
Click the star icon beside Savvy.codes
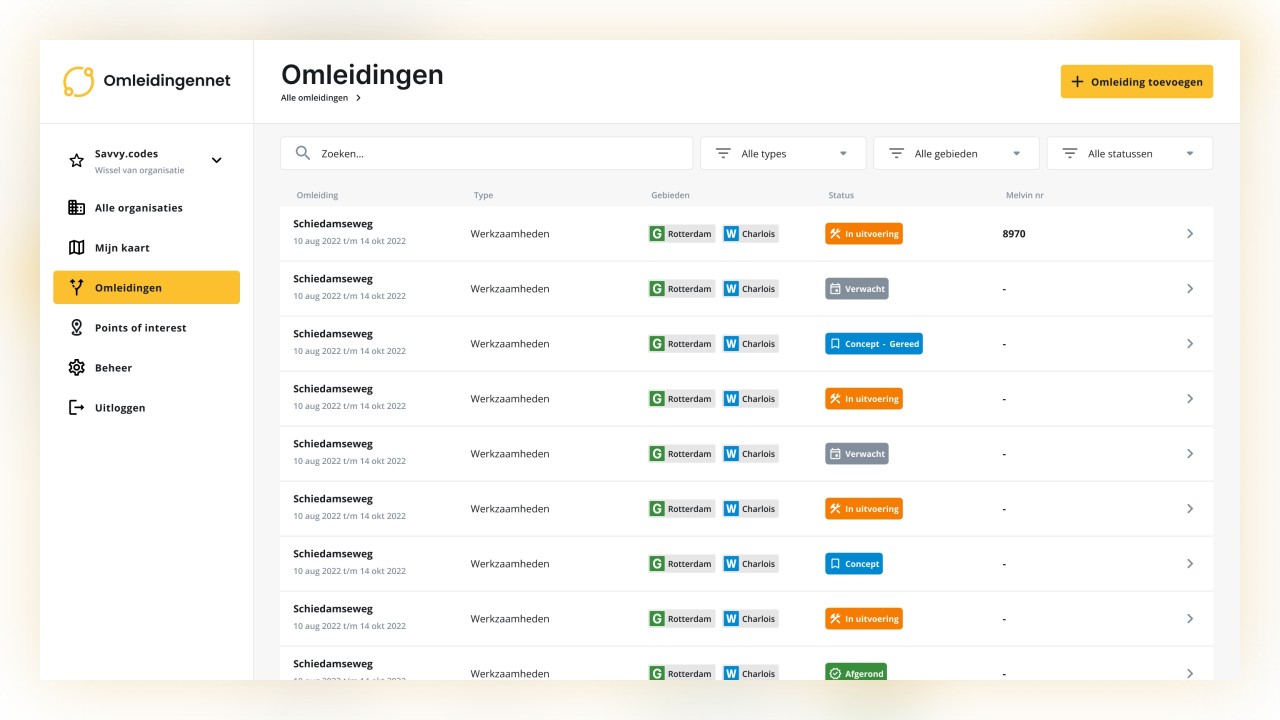pyautogui.click(x=76, y=160)
